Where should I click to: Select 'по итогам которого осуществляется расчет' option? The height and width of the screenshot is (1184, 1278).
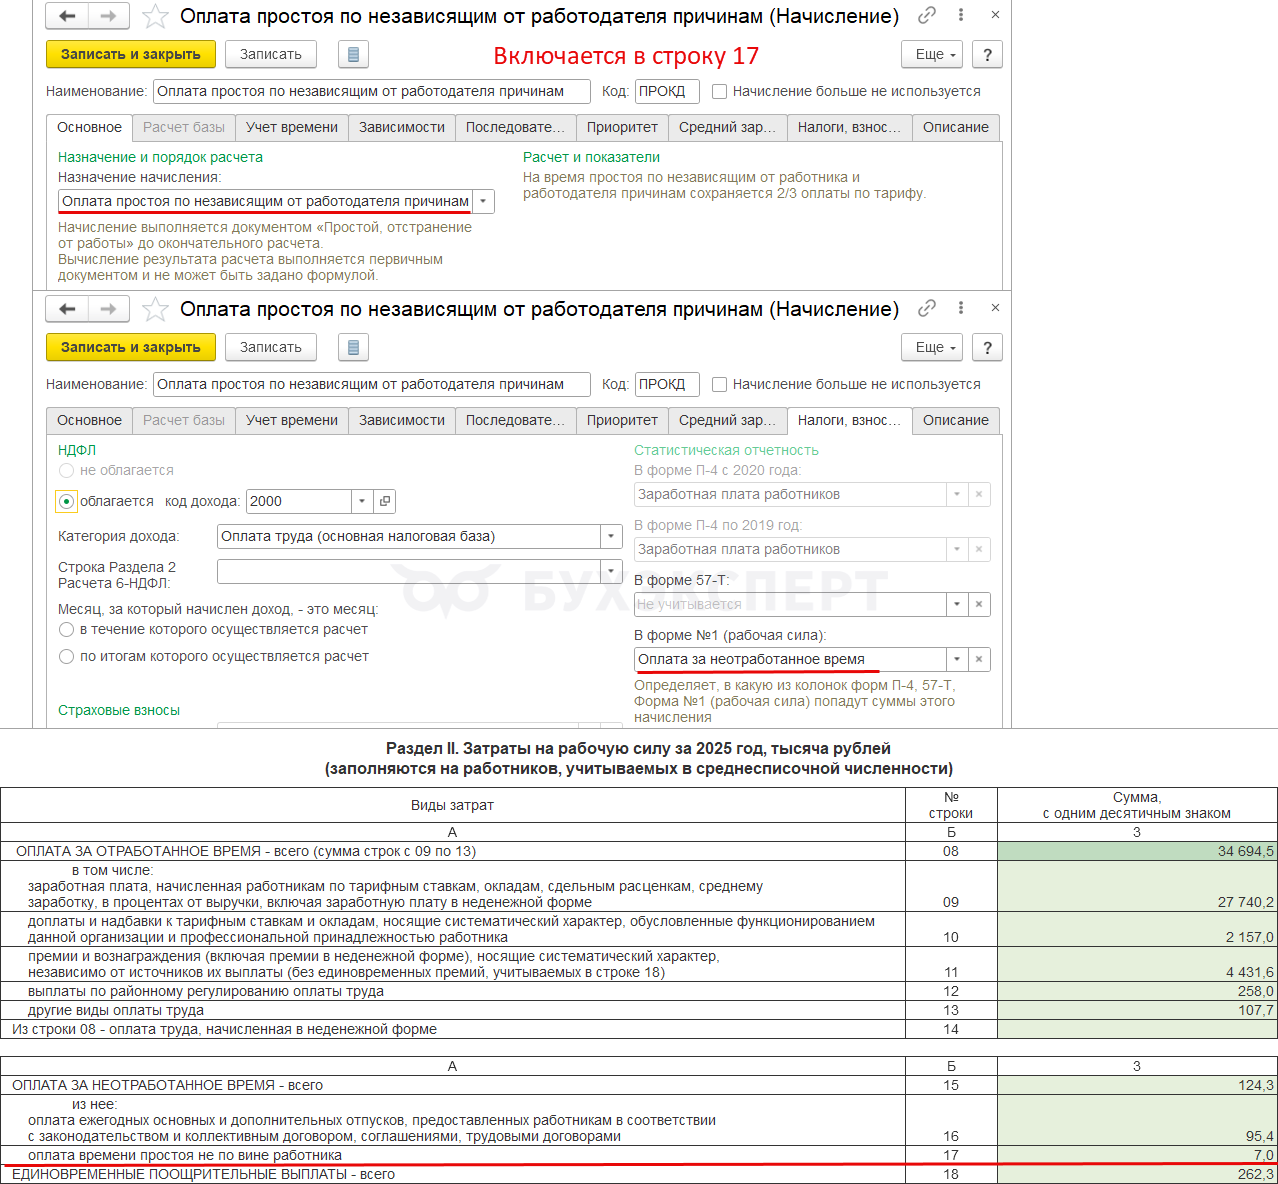pos(67,656)
